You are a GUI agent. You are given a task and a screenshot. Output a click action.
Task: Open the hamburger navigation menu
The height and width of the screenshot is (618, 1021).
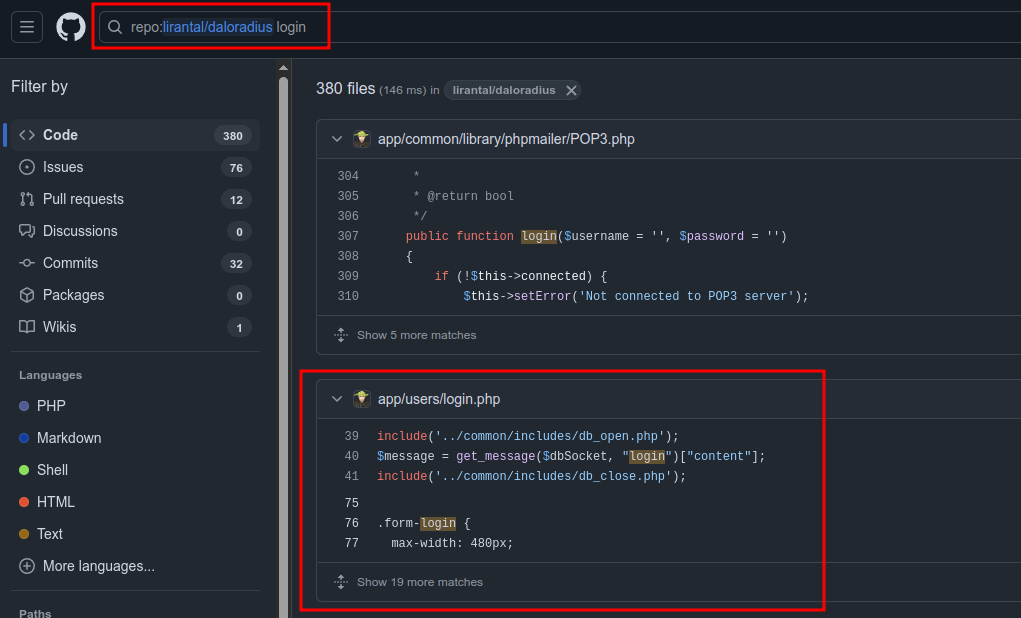pos(27,27)
